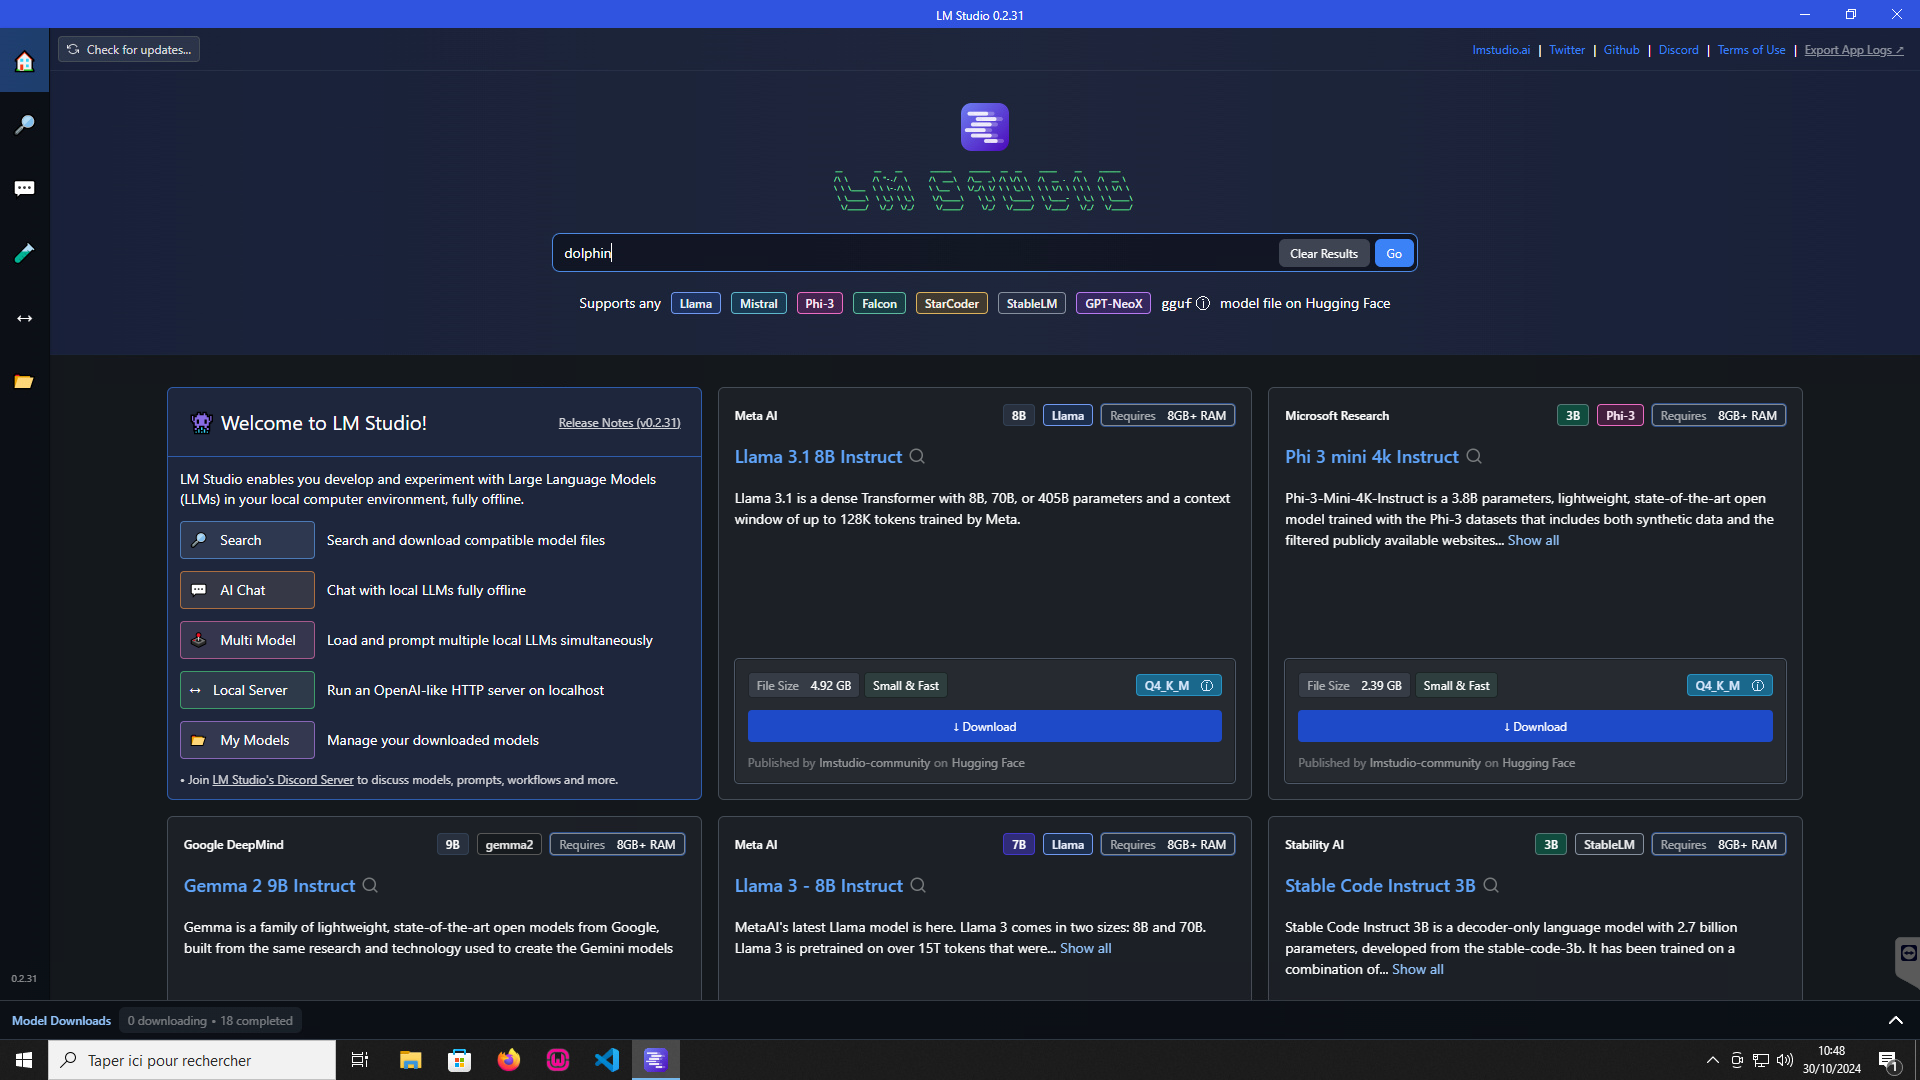Open the Playground pencil sidebar icon
The image size is (1920, 1080).
point(24,253)
